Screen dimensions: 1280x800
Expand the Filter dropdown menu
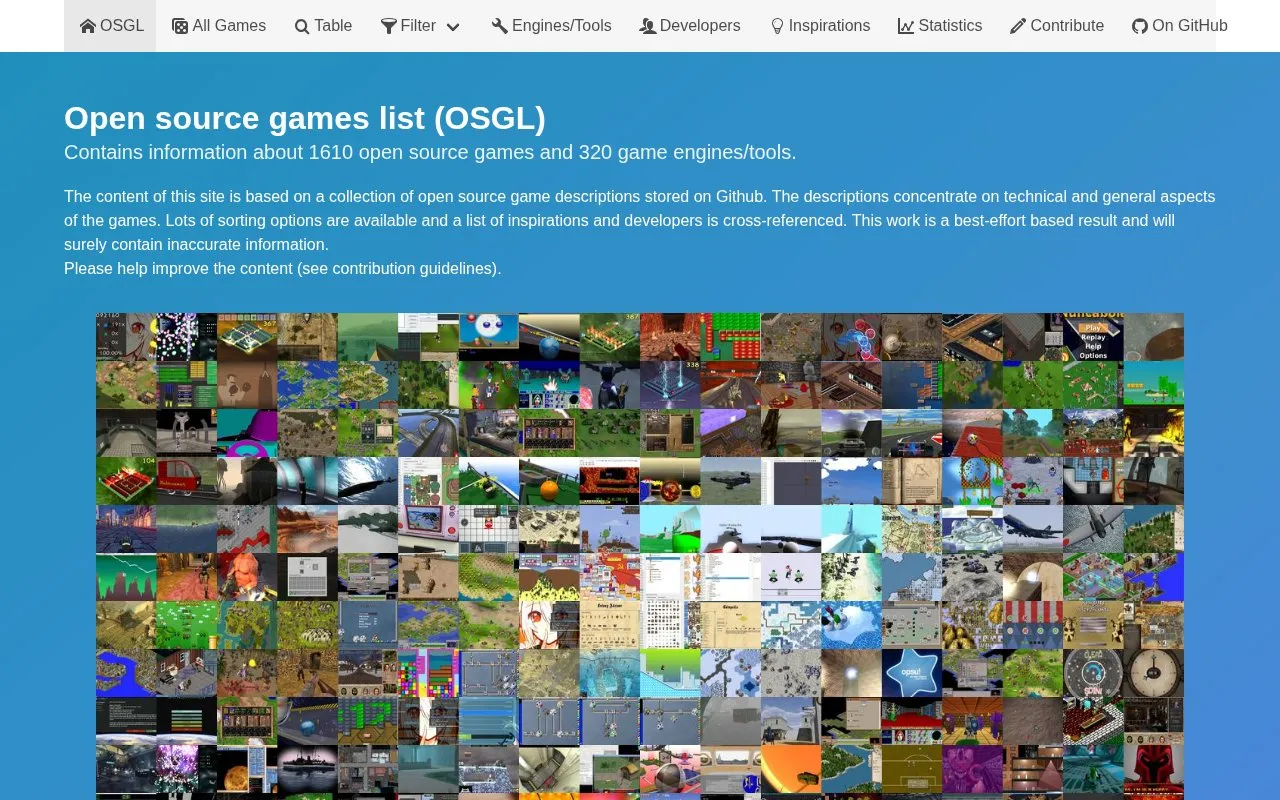click(420, 26)
